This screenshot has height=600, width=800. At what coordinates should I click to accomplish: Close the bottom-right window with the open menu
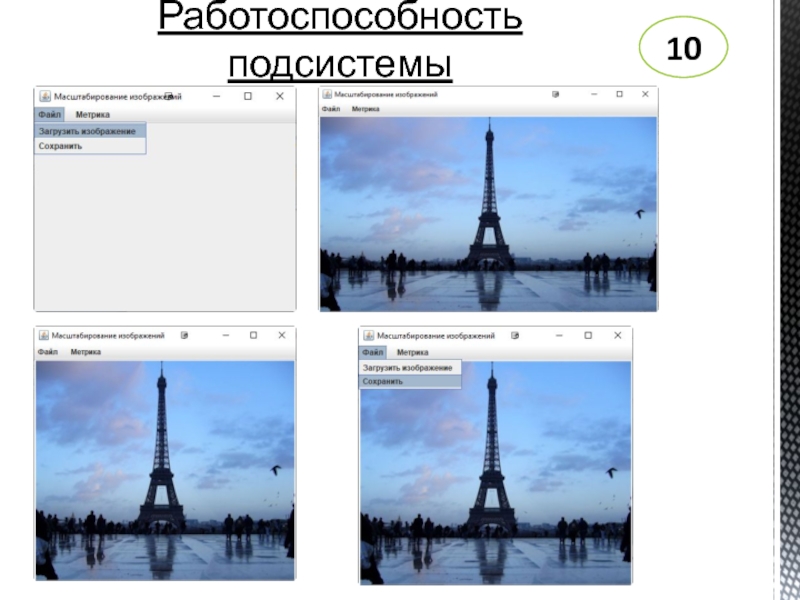click(615, 336)
